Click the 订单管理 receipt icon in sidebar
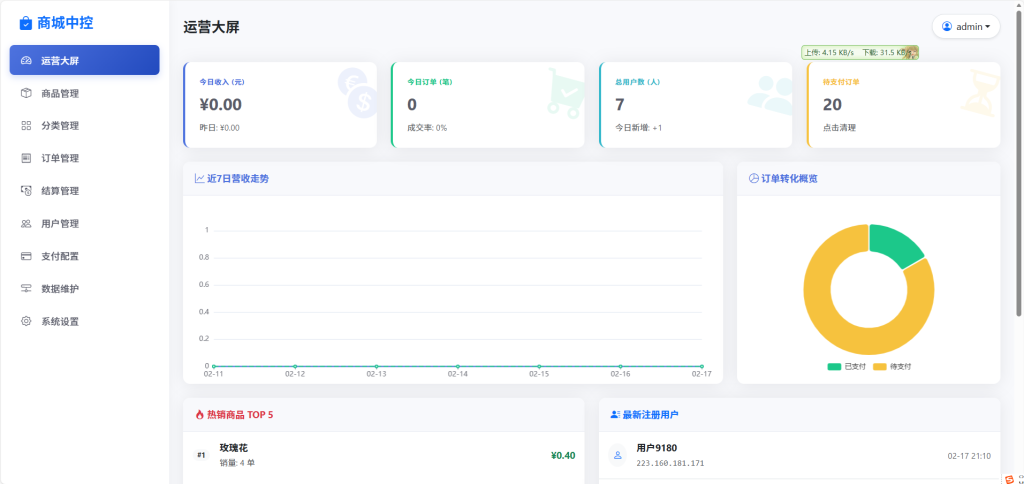The height and width of the screenshot is (484, 1024). pyautogui.click(x=26, y=158)
